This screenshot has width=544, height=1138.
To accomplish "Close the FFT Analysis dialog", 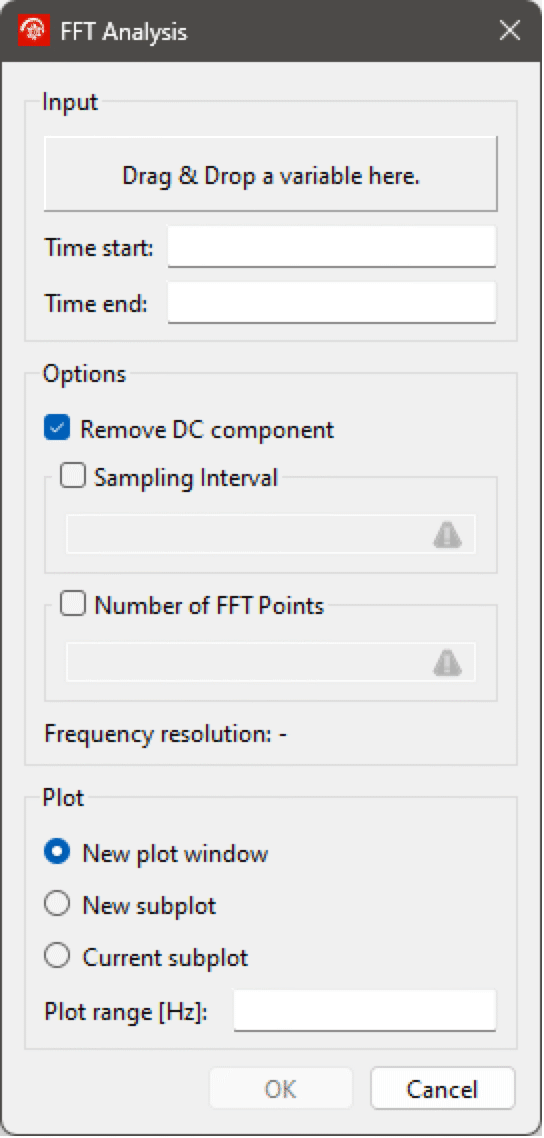I will [510, 30].
